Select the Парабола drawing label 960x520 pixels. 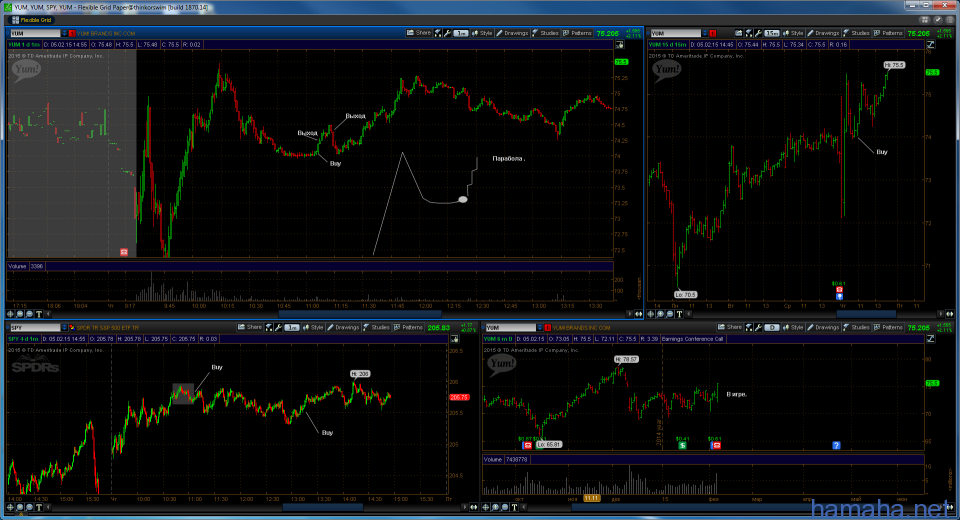(508, 159)
